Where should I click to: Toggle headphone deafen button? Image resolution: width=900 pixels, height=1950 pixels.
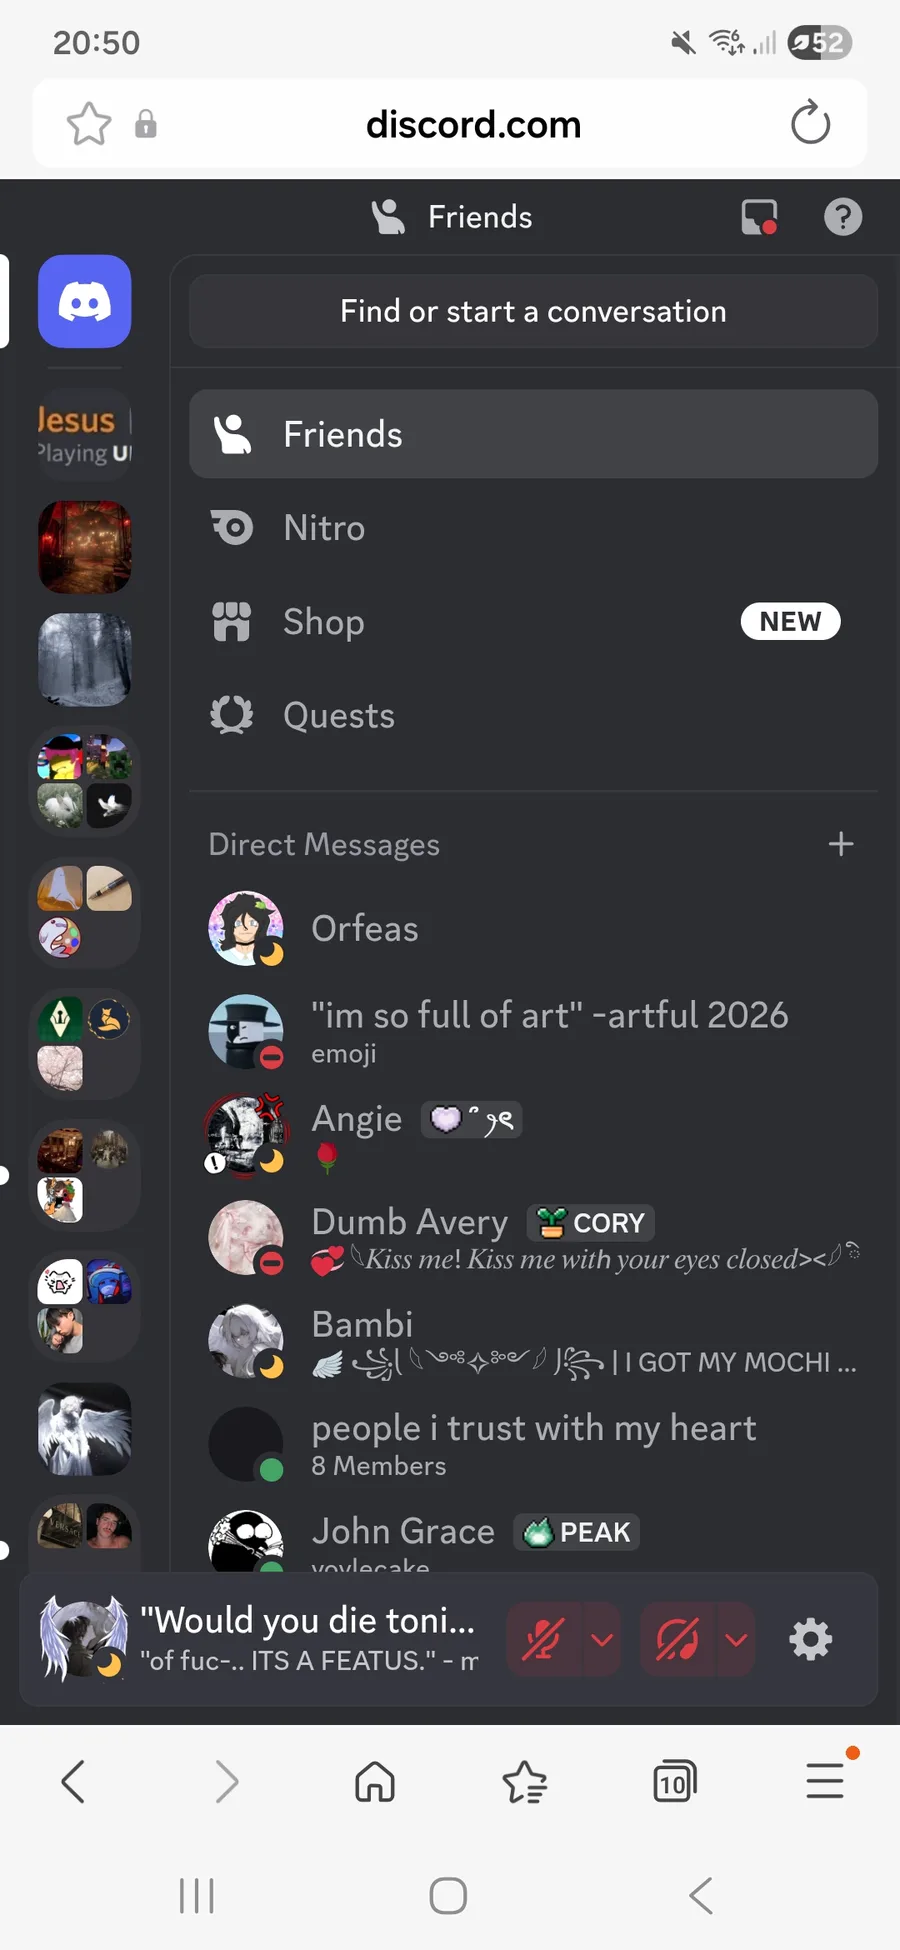point(677,1639)
